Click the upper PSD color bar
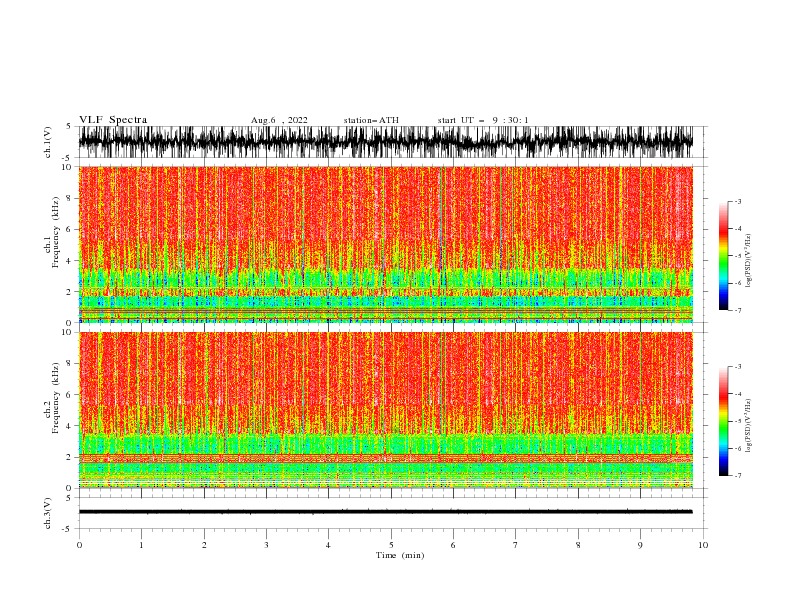The image size is (792, 612). (724, 256)
